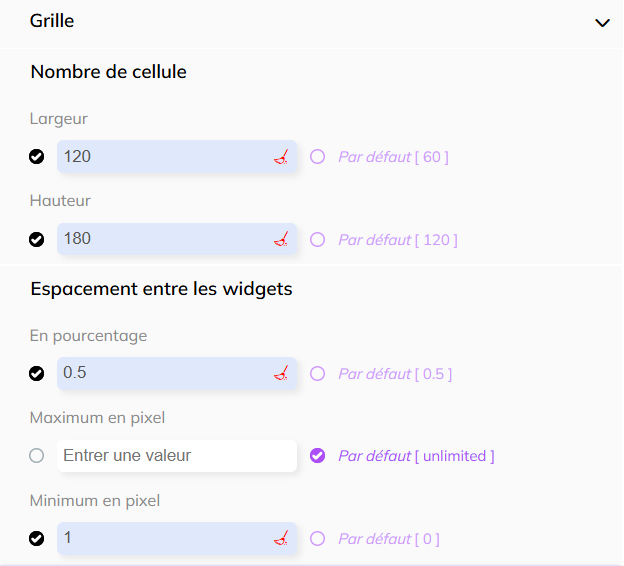Choose Par défaut [ 120 ] for Hauteur
This screenshot has width=624, height=566.
point(318,239)
